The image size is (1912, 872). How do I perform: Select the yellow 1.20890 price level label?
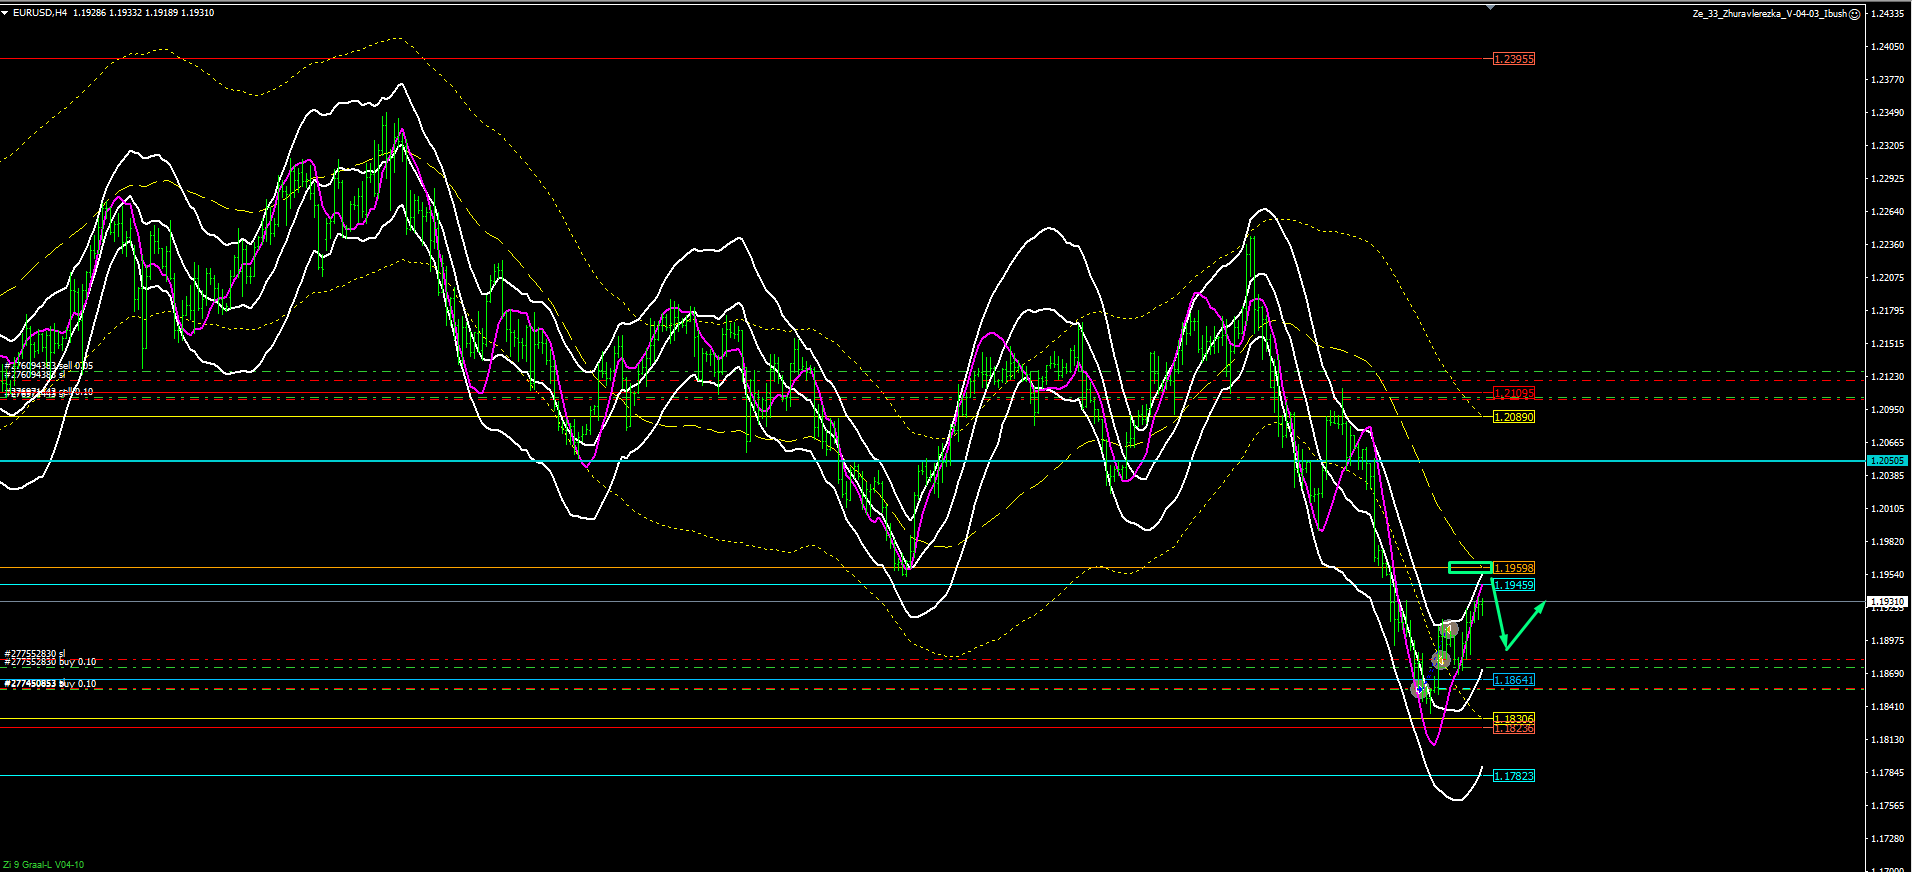click(1514, 417)
